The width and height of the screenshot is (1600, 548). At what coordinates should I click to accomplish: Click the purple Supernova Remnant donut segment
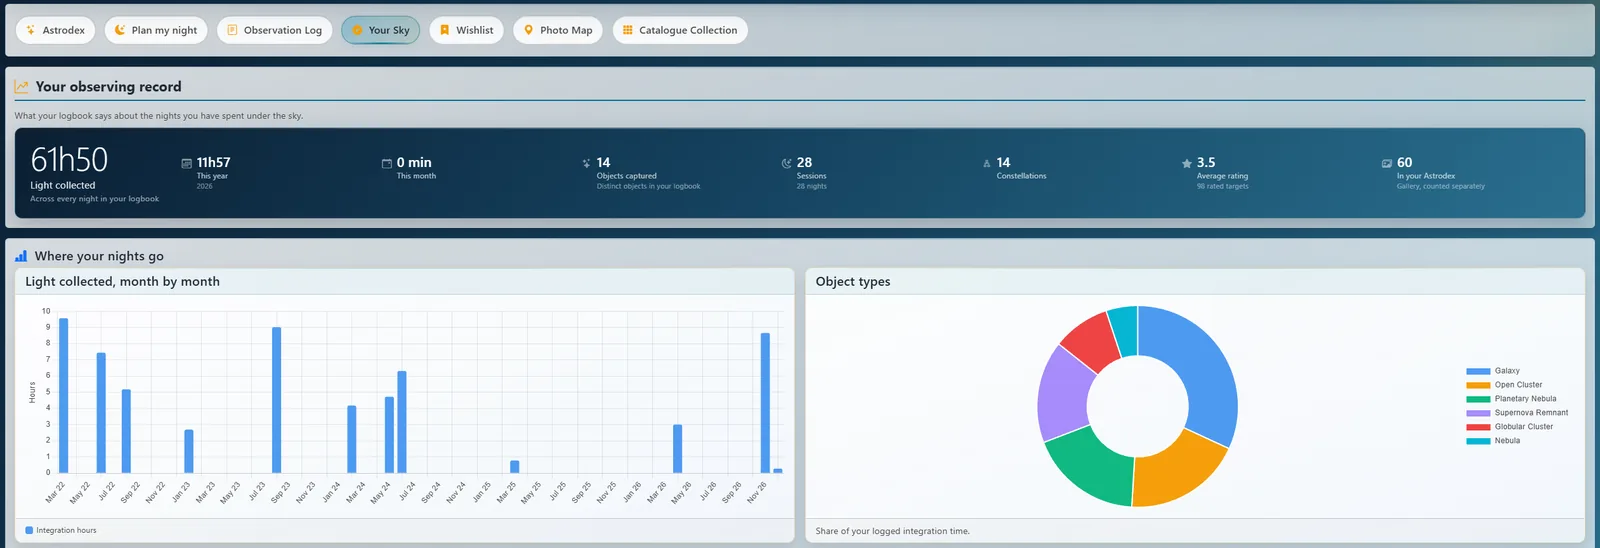[x=1064, y=394]
